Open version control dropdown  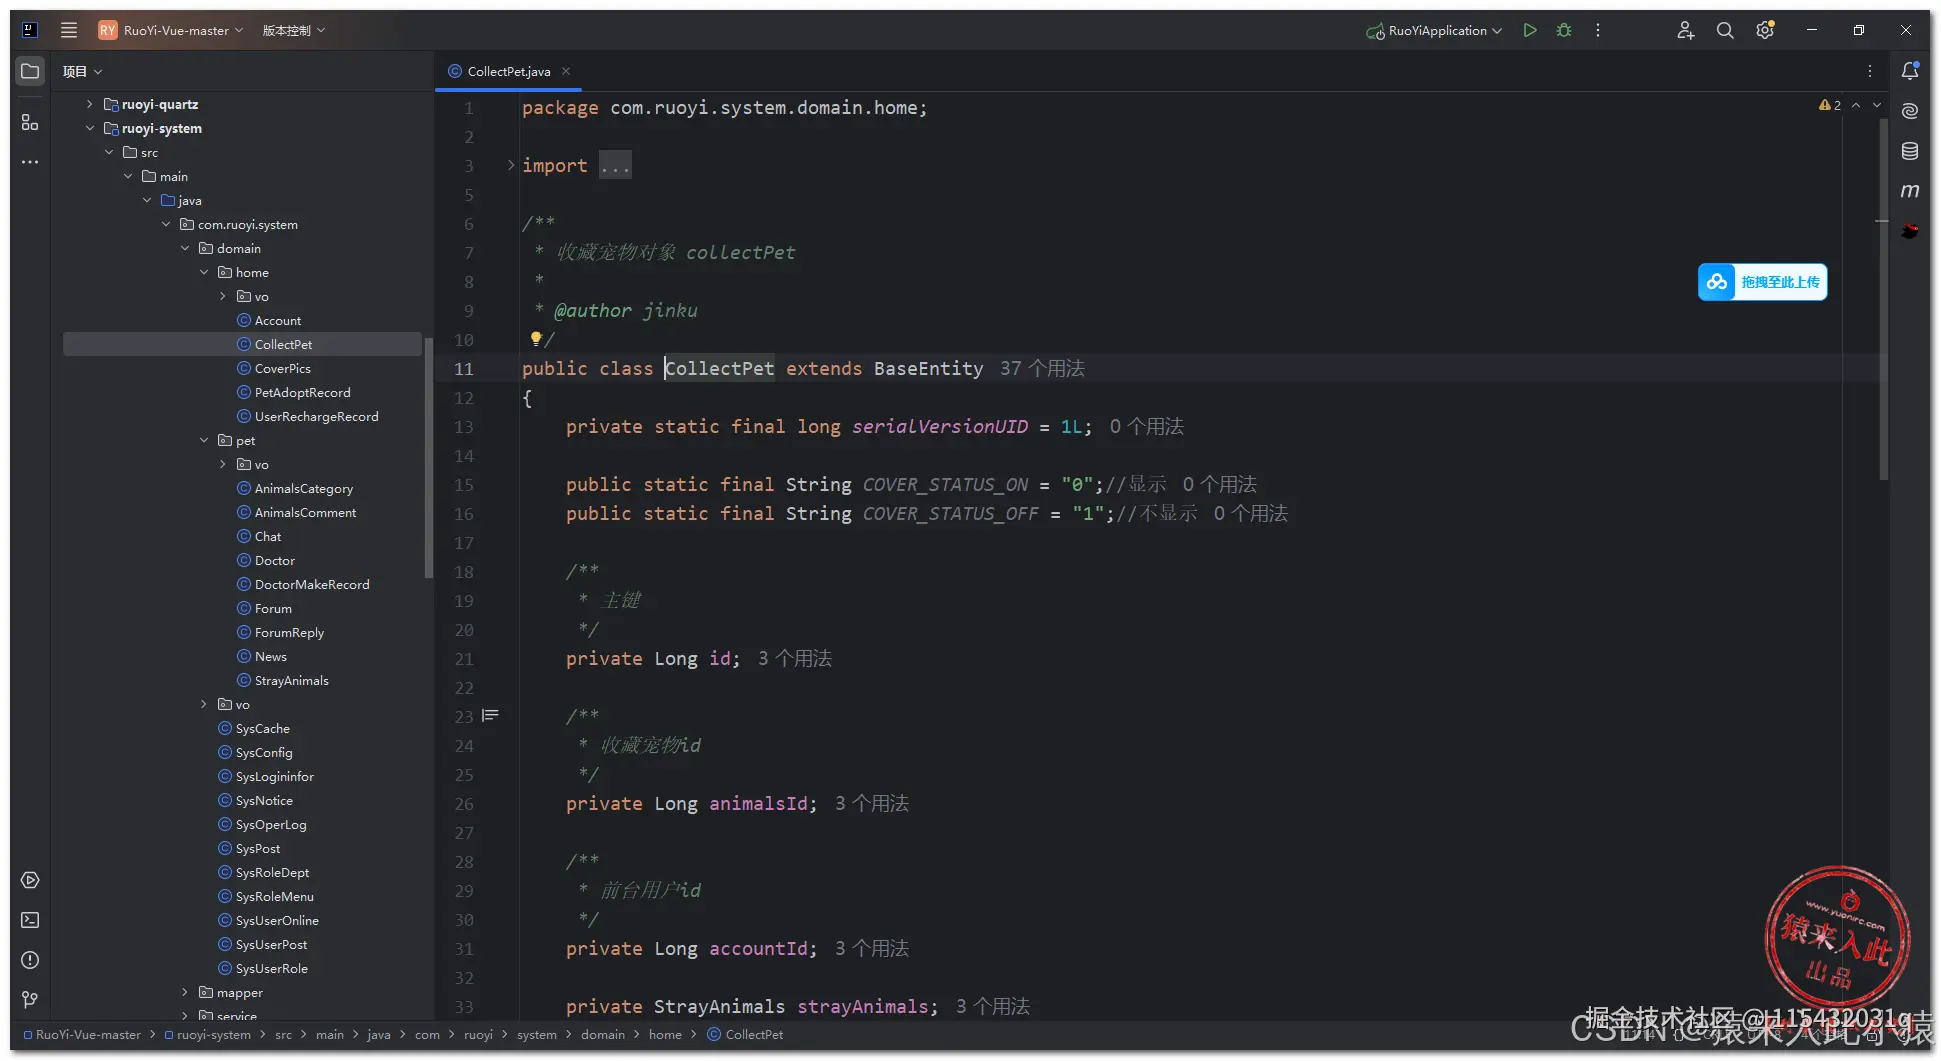[294, 30]
